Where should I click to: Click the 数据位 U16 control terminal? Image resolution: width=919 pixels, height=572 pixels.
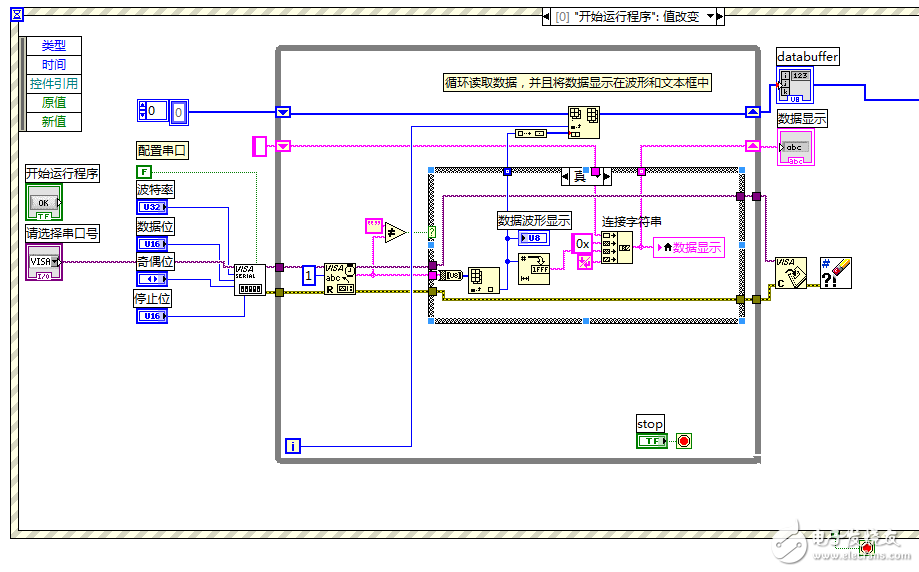pyautogui.click(x=152, y=244)
